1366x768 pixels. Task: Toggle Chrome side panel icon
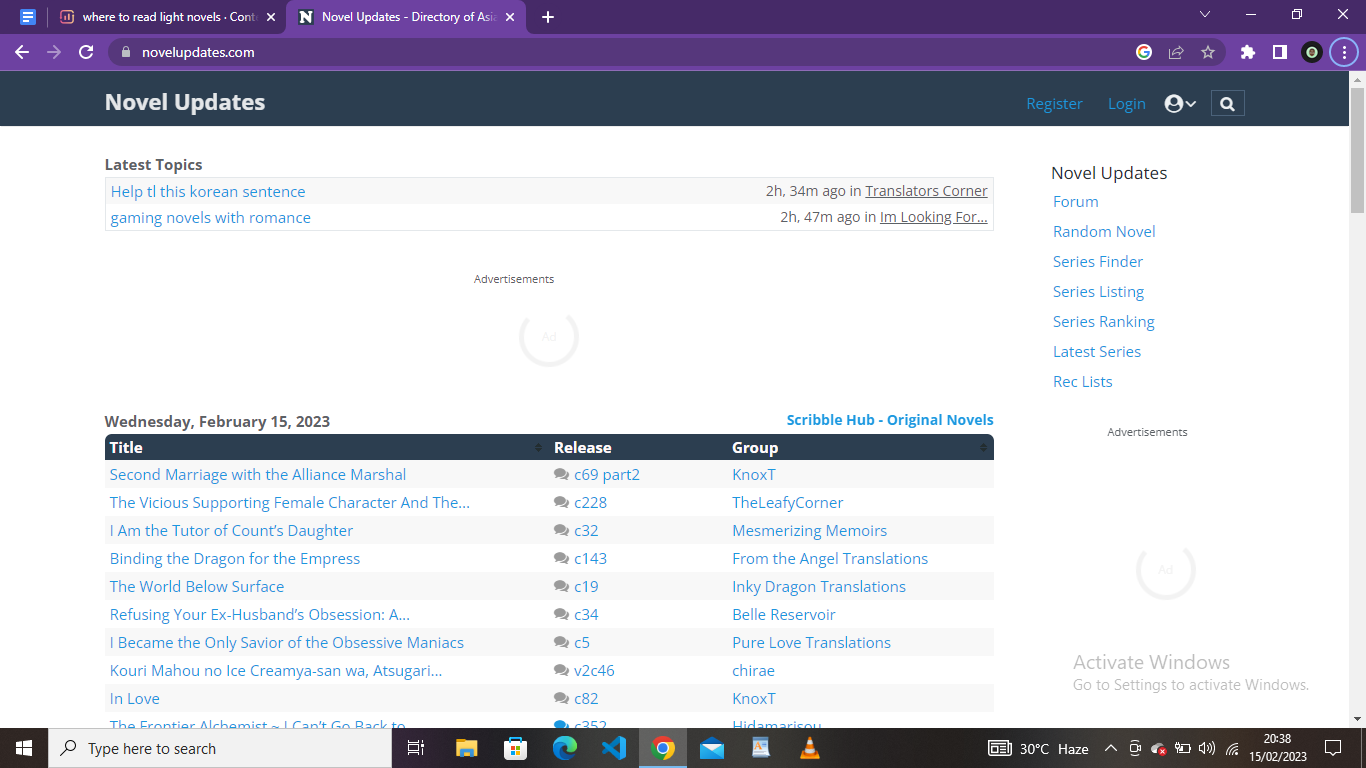coord(1279,52)
